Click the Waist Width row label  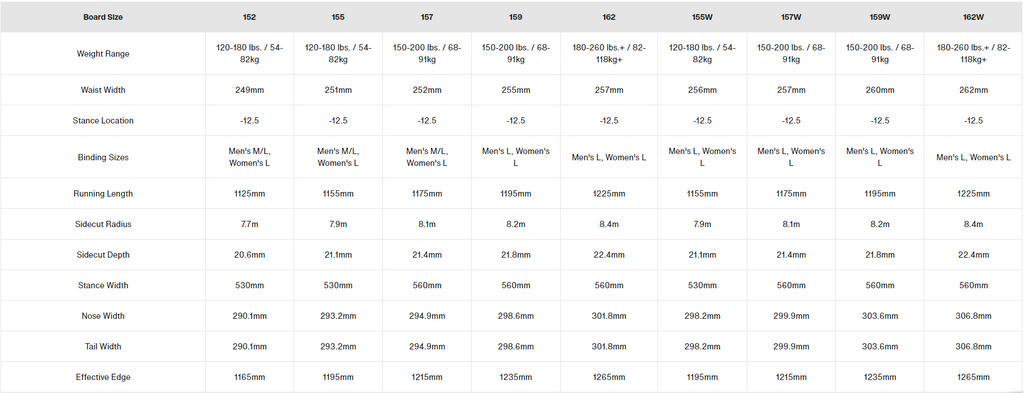click(103, 90)
